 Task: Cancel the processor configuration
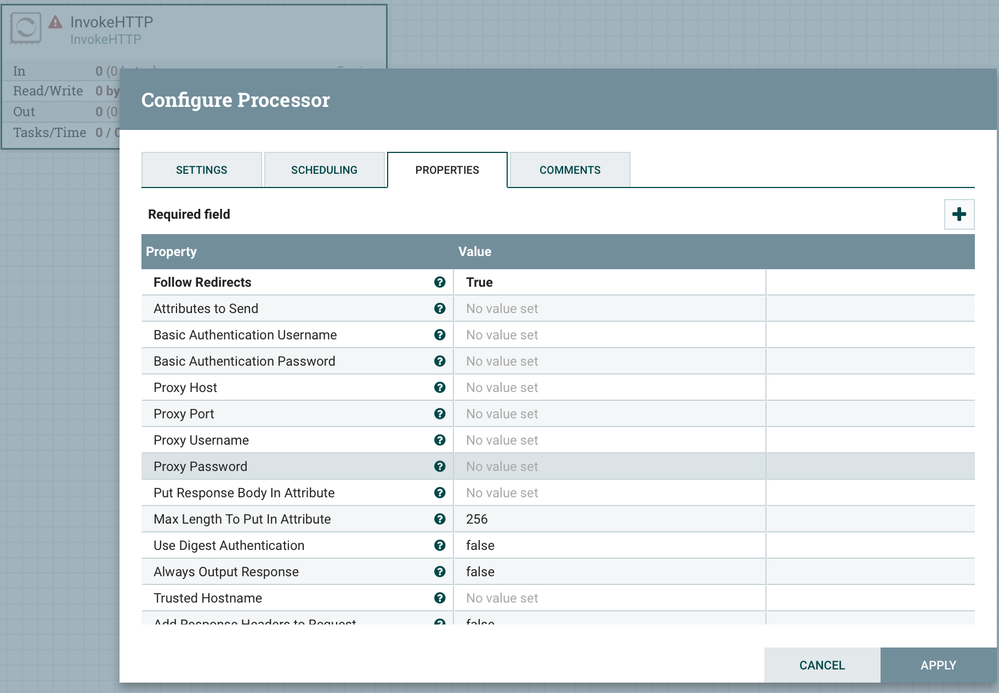pyautogui.click(x=822, y=665)
